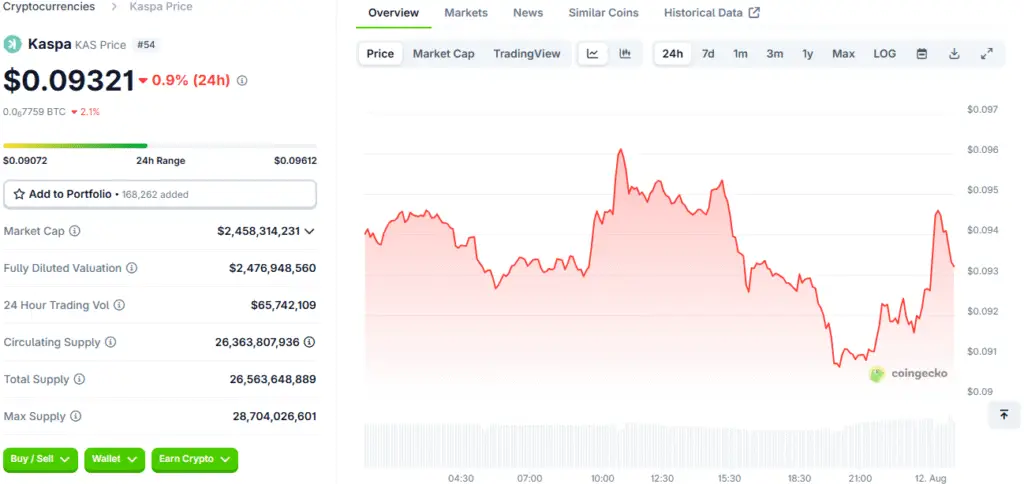Click the Kaspa coin logo
The height and width of the screenshot is (484, 1024).
click(12, 44)
